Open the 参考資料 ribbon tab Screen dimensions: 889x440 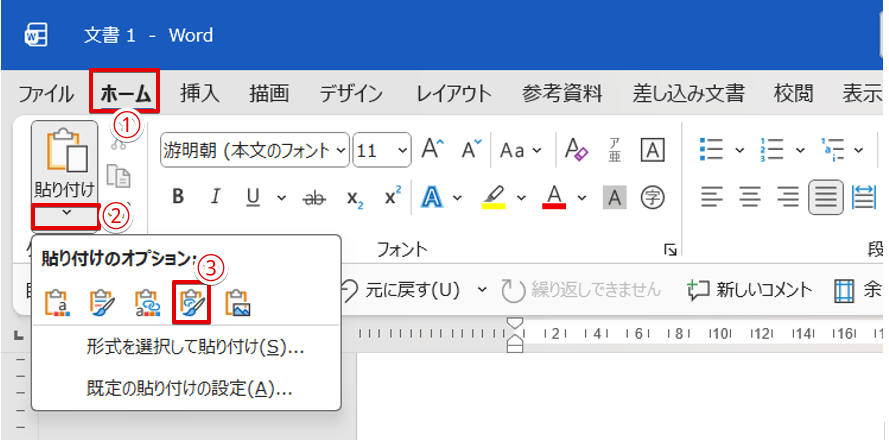pos(562,94)
